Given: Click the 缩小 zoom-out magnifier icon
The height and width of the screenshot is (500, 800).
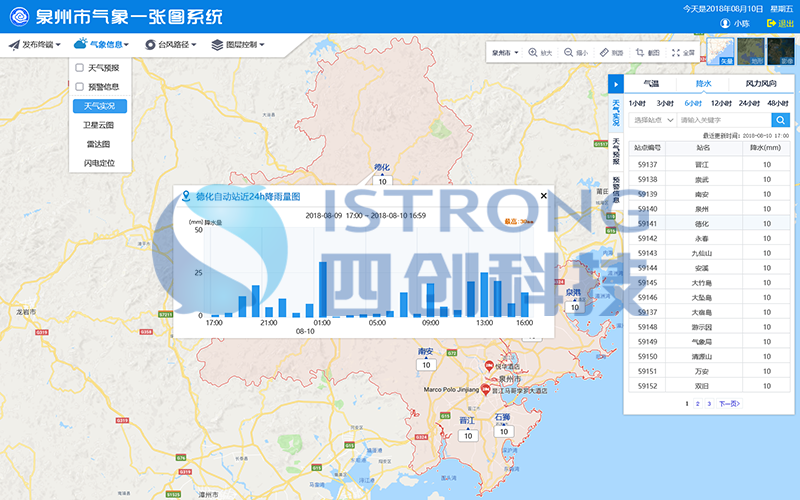Looking at the screenshot, I should (x=568, y=53).
